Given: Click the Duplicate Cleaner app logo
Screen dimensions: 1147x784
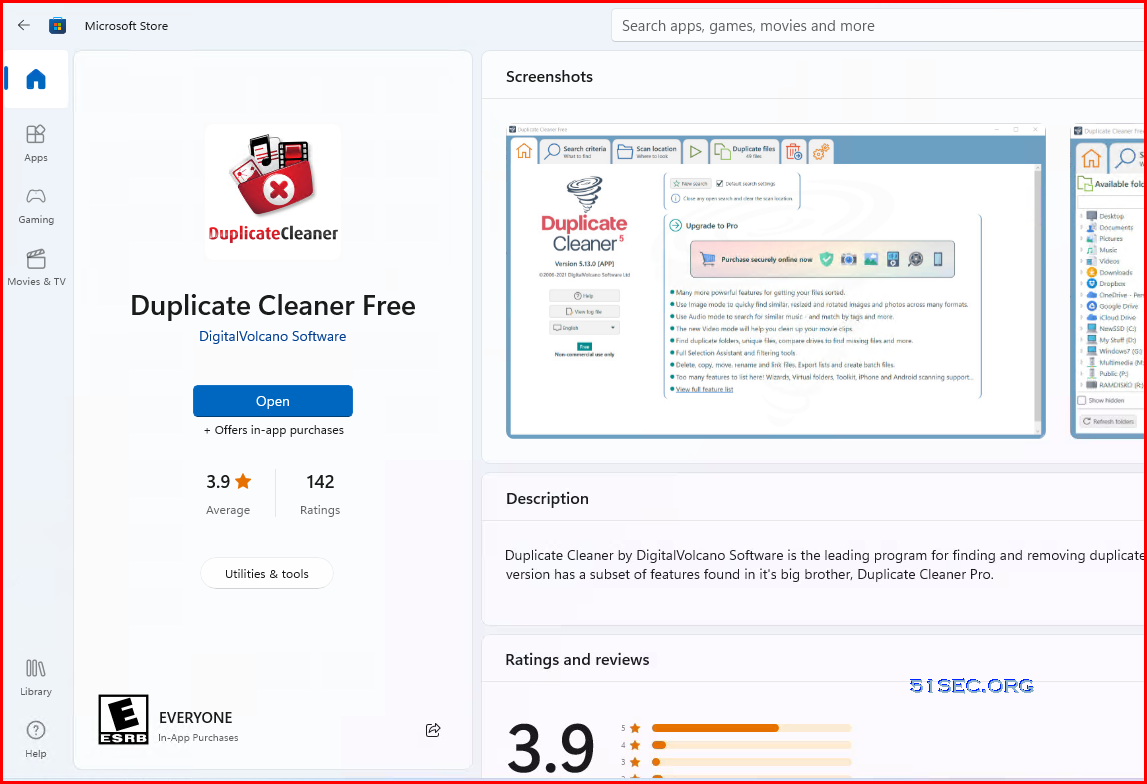Looking at the screenshot, I should (273, 192).
